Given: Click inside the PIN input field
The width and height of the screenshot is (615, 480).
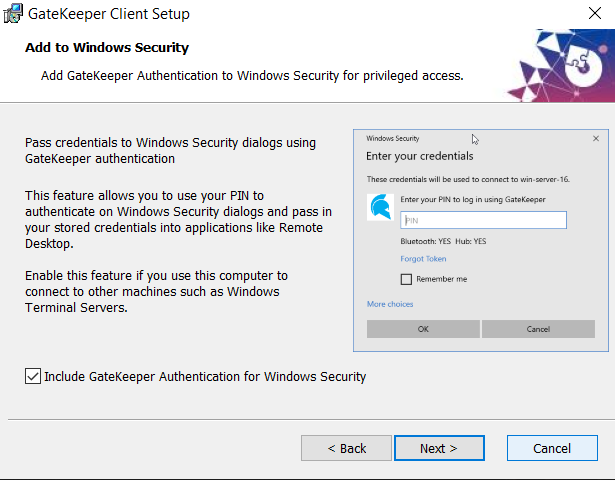Looking at the screenshot, I should [483, 220].
